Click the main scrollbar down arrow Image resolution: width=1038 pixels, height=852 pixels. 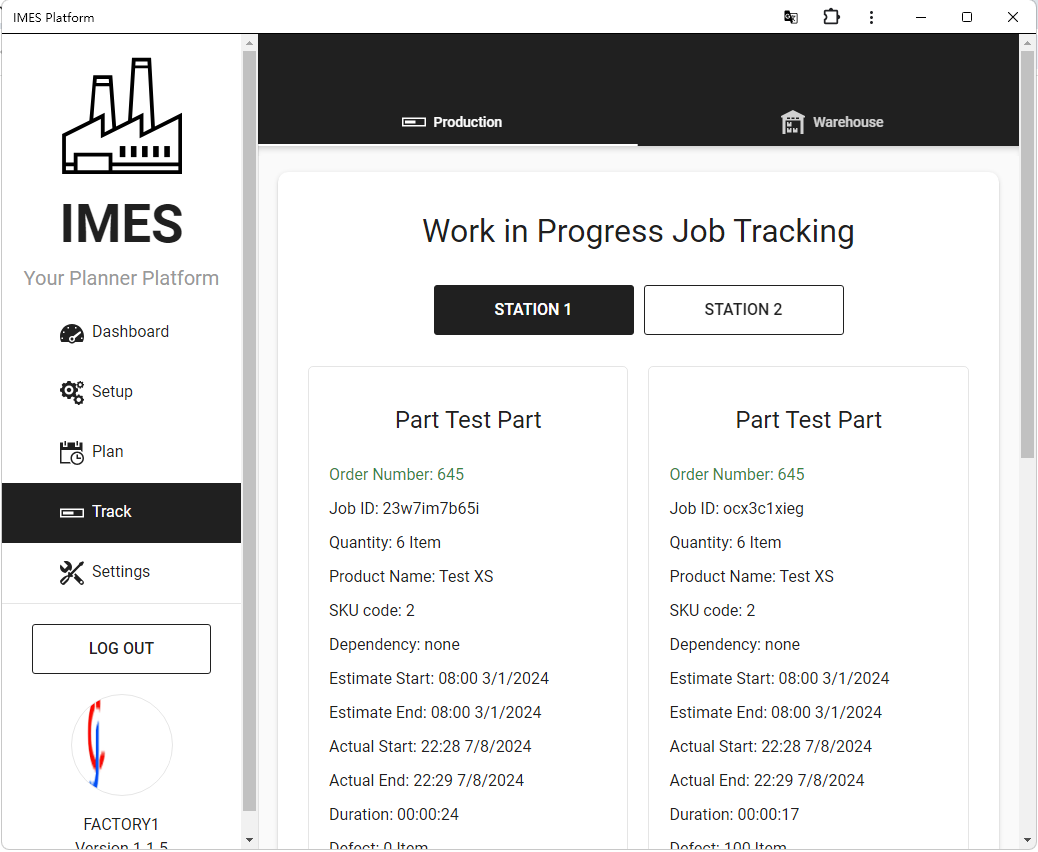[x=1027, y=840]
